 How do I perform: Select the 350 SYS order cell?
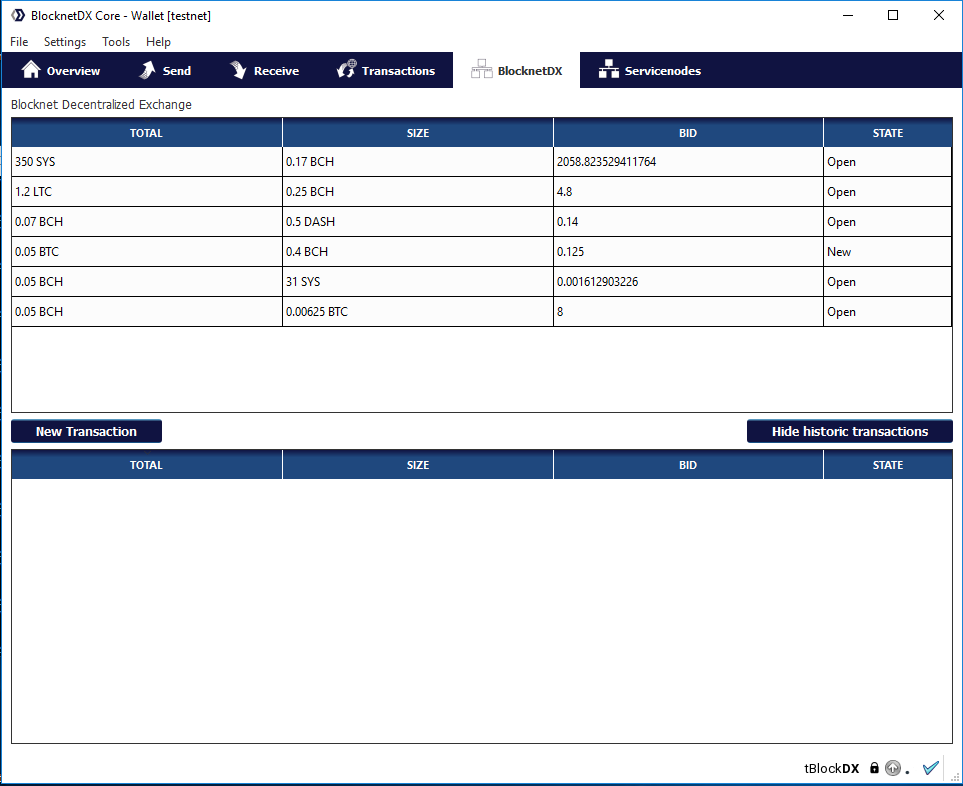(x=147, y=161)
